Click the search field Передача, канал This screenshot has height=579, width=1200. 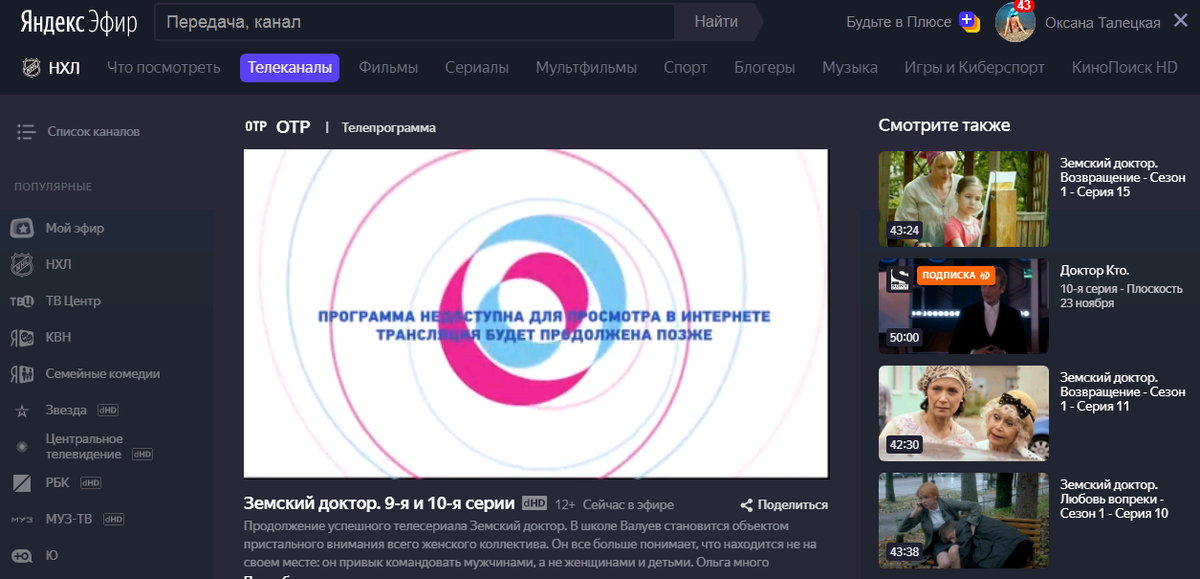415,21
